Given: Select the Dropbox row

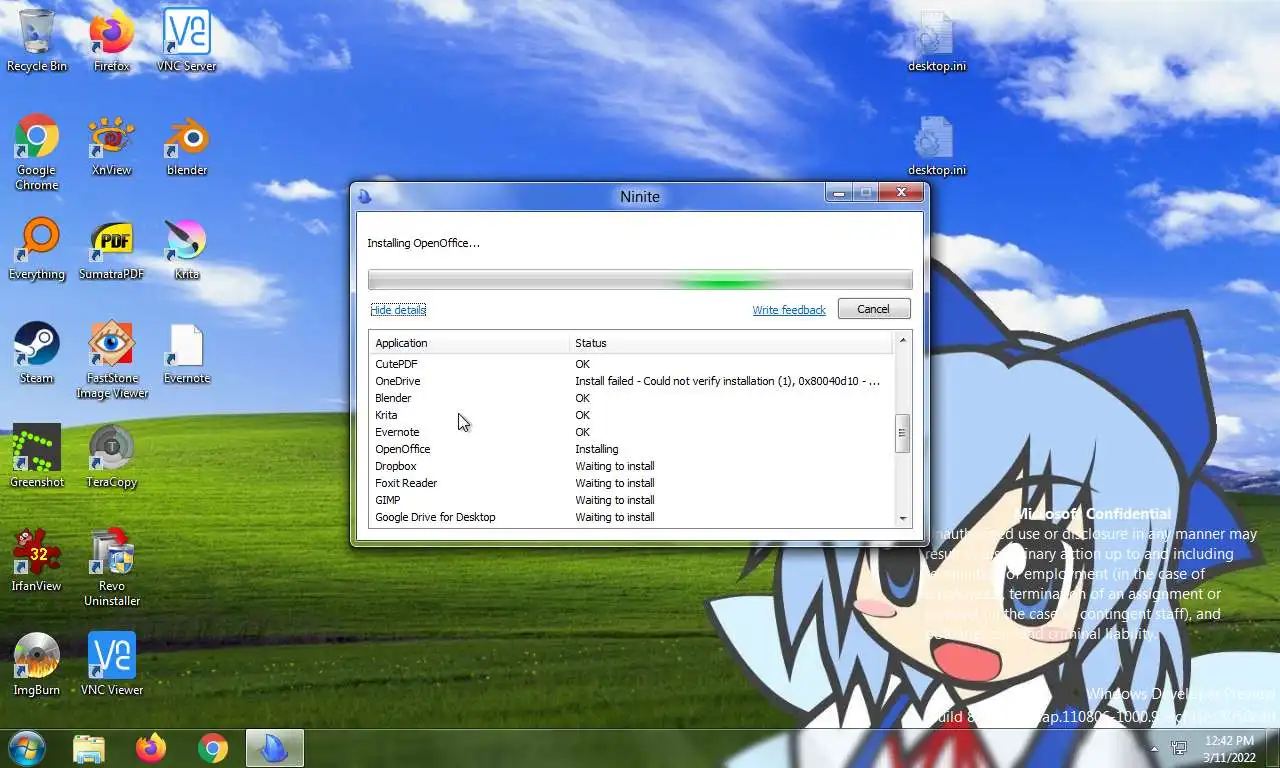Looking at the screenshot, I should (631, 466).
